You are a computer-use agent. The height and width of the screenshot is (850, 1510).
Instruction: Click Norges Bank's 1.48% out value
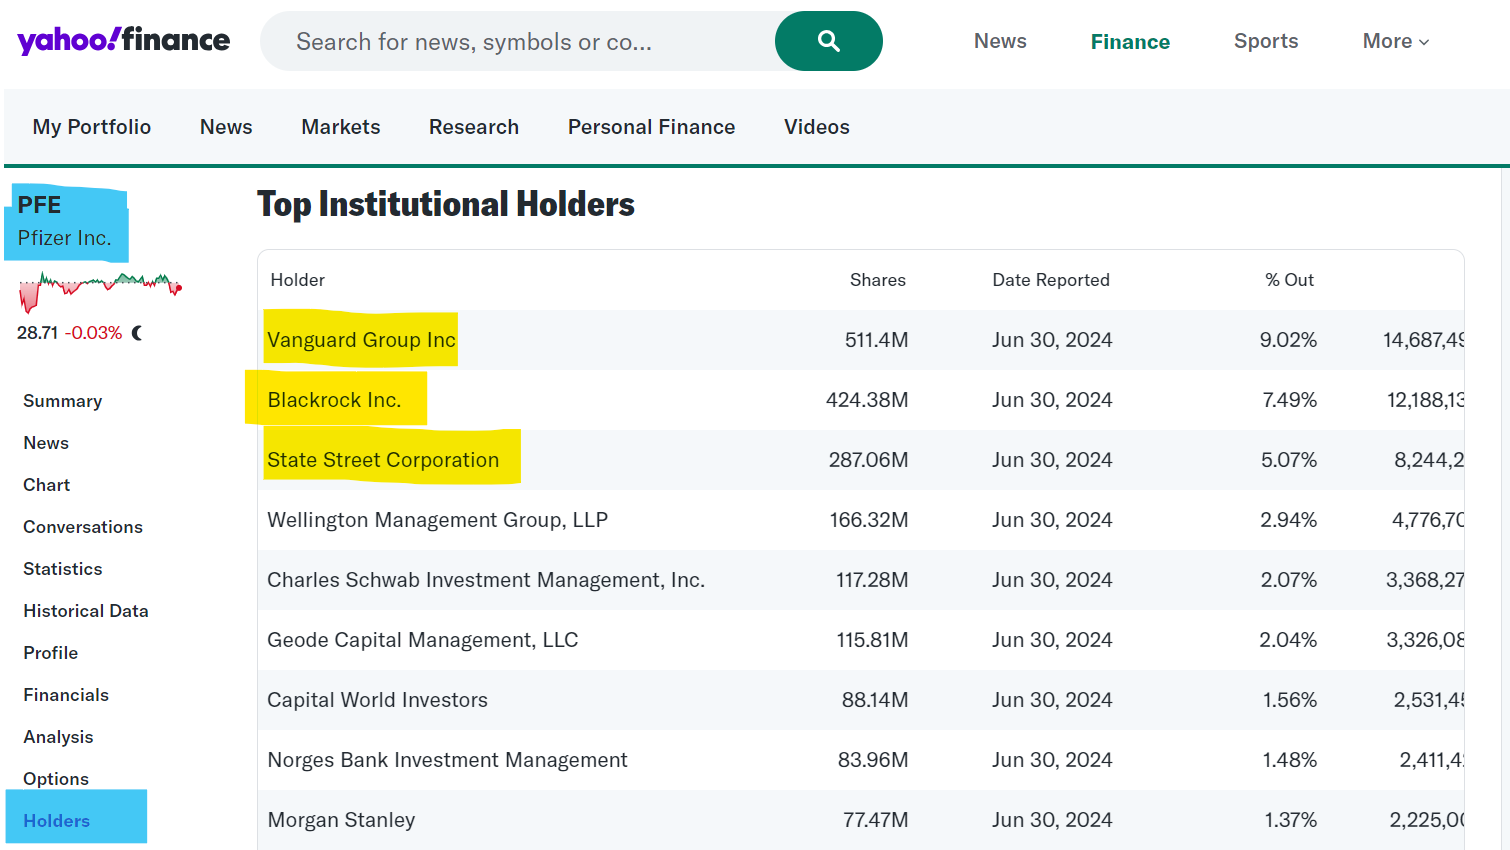tap(1290, 760)
